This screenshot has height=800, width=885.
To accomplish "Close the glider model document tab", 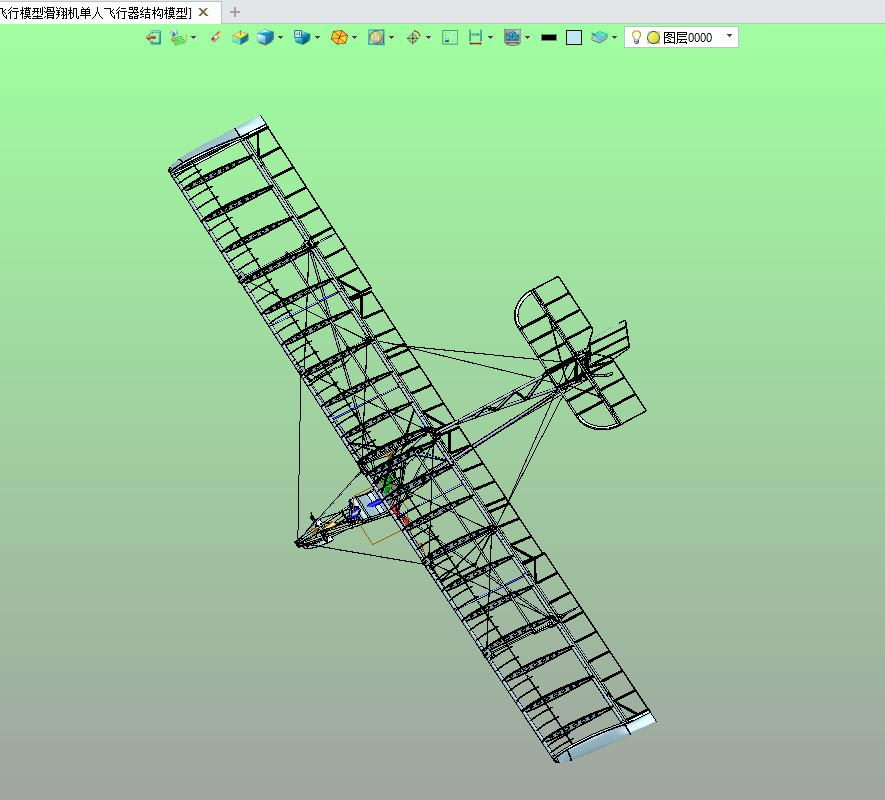I will pyautogui.click(x=204, y=12).
